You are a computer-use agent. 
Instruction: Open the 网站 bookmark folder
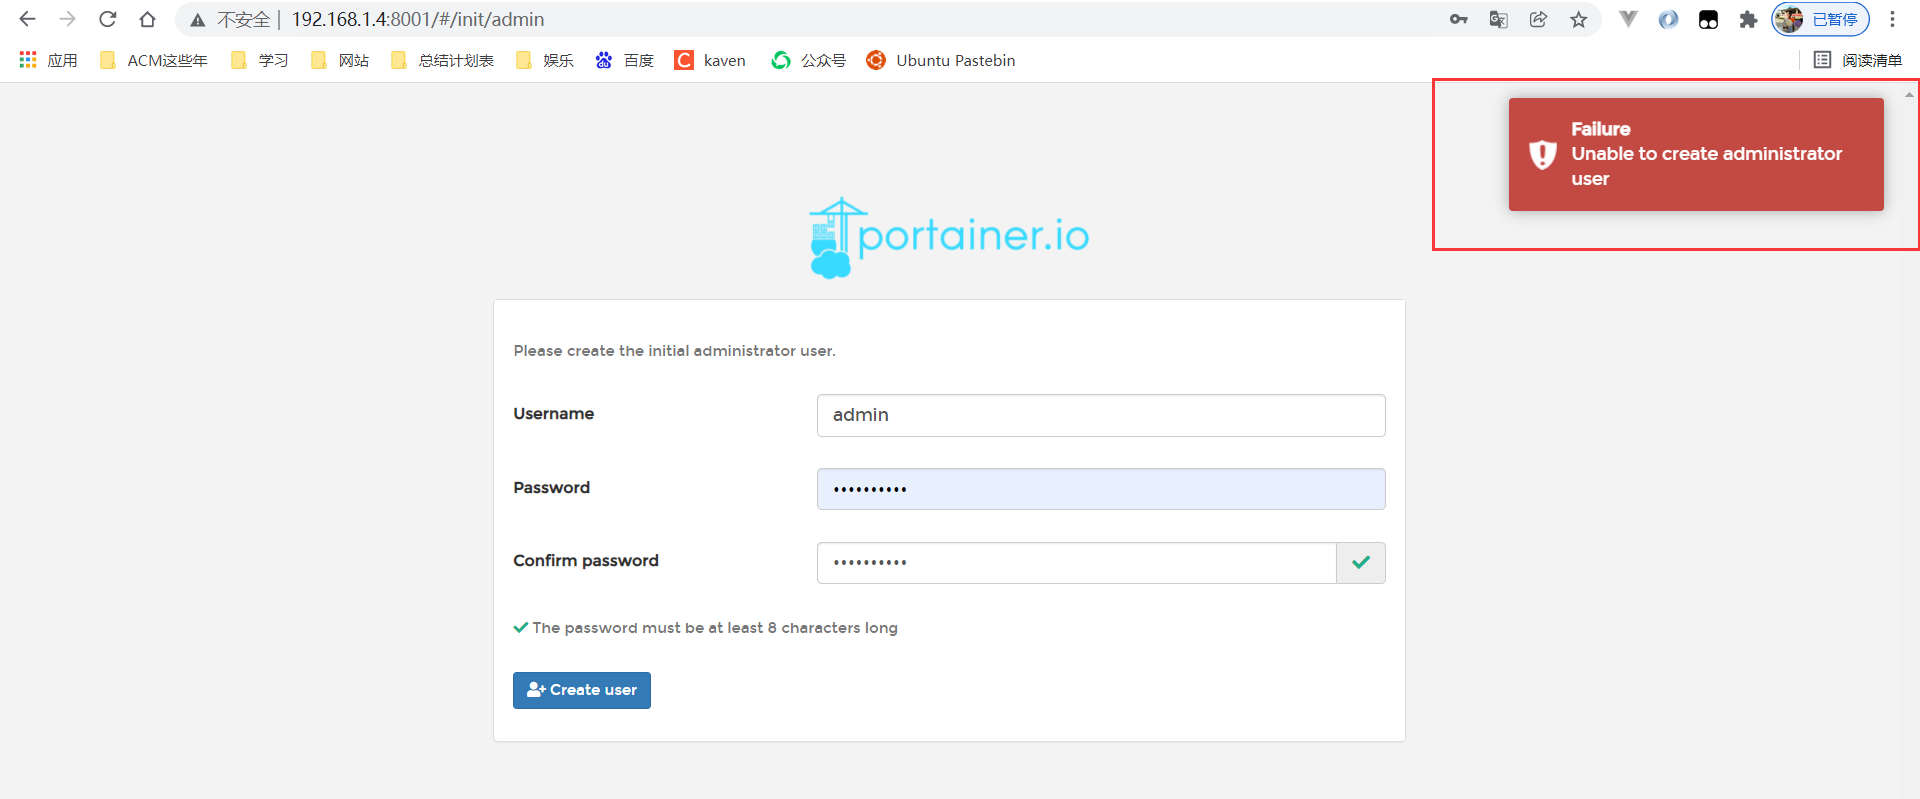[339, 60]
